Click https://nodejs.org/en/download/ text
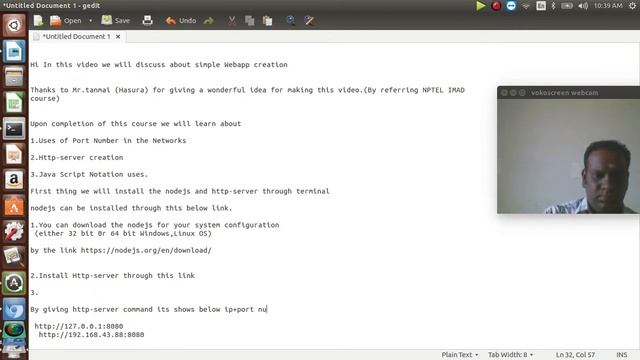 pos(146,251)
